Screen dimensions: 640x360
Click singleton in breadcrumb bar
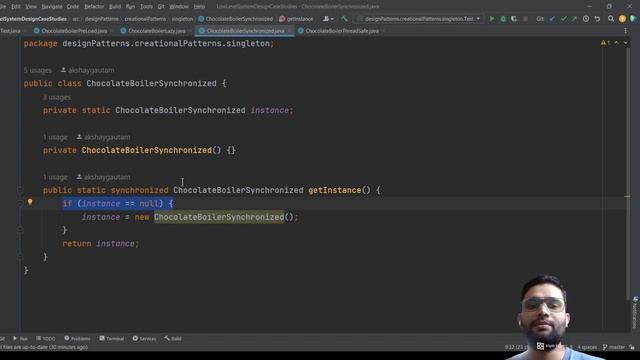point(182,19)
